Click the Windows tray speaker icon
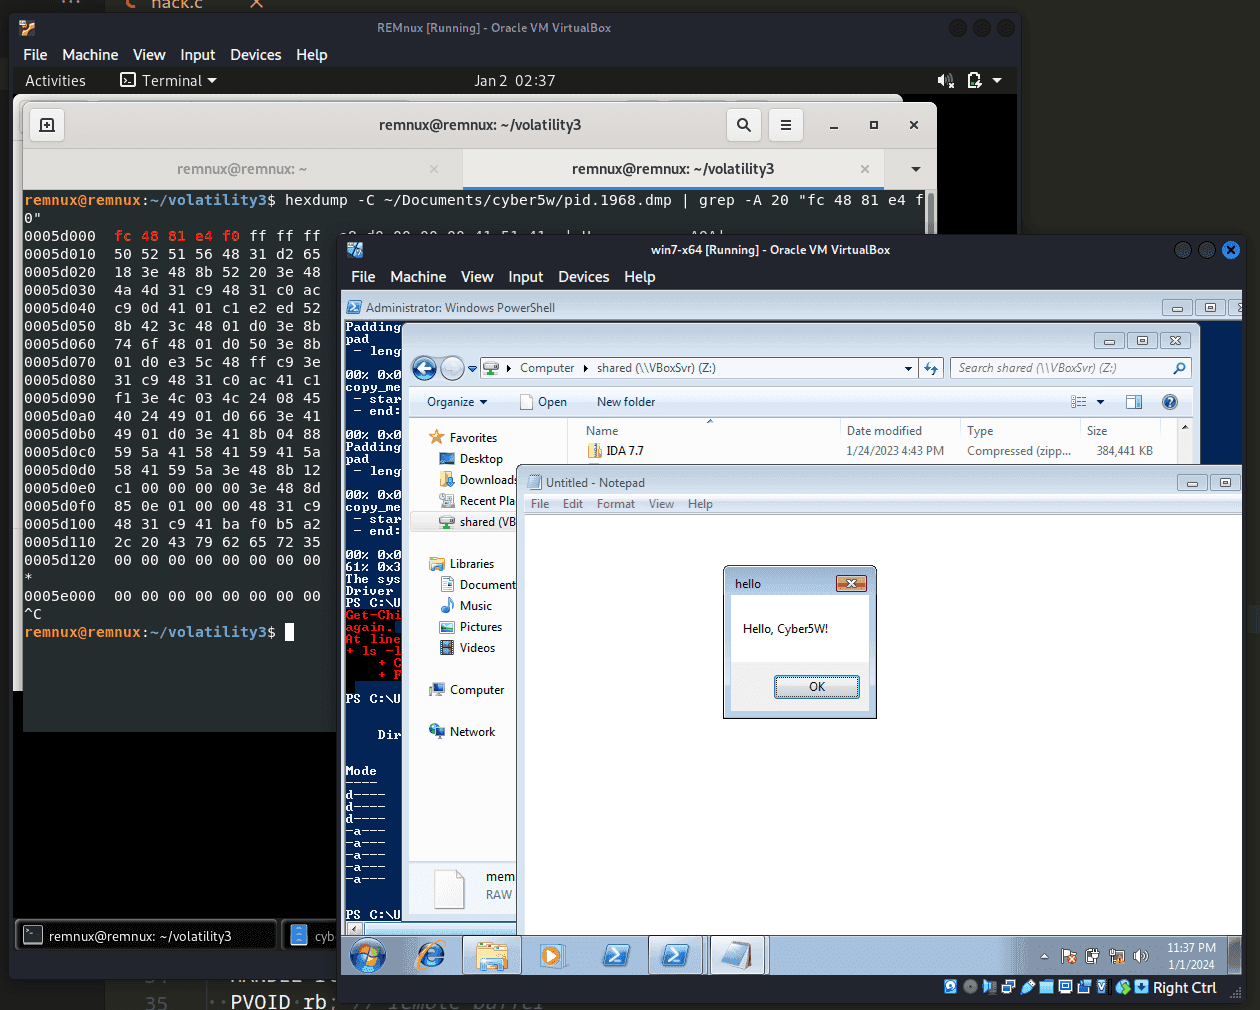The image size is (1260, 1010). click(1141, 957)
